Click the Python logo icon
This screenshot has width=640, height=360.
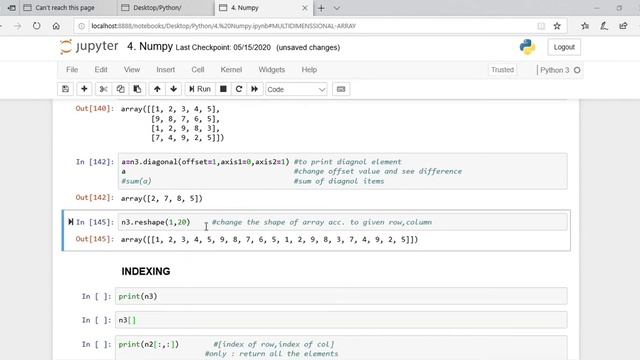[527, 47]
